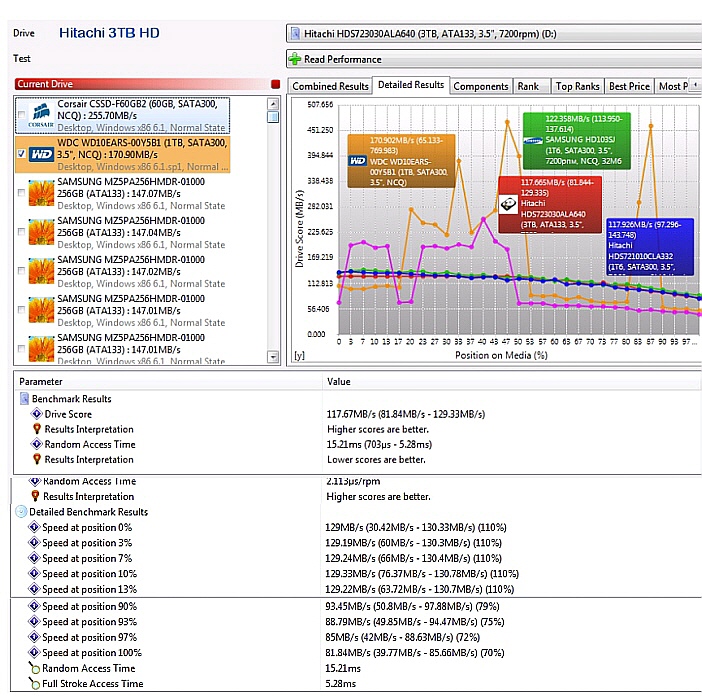Select the Corsair CSSD-F60GB2 list entry
702x696 pixels.
(x=123, y=115)
